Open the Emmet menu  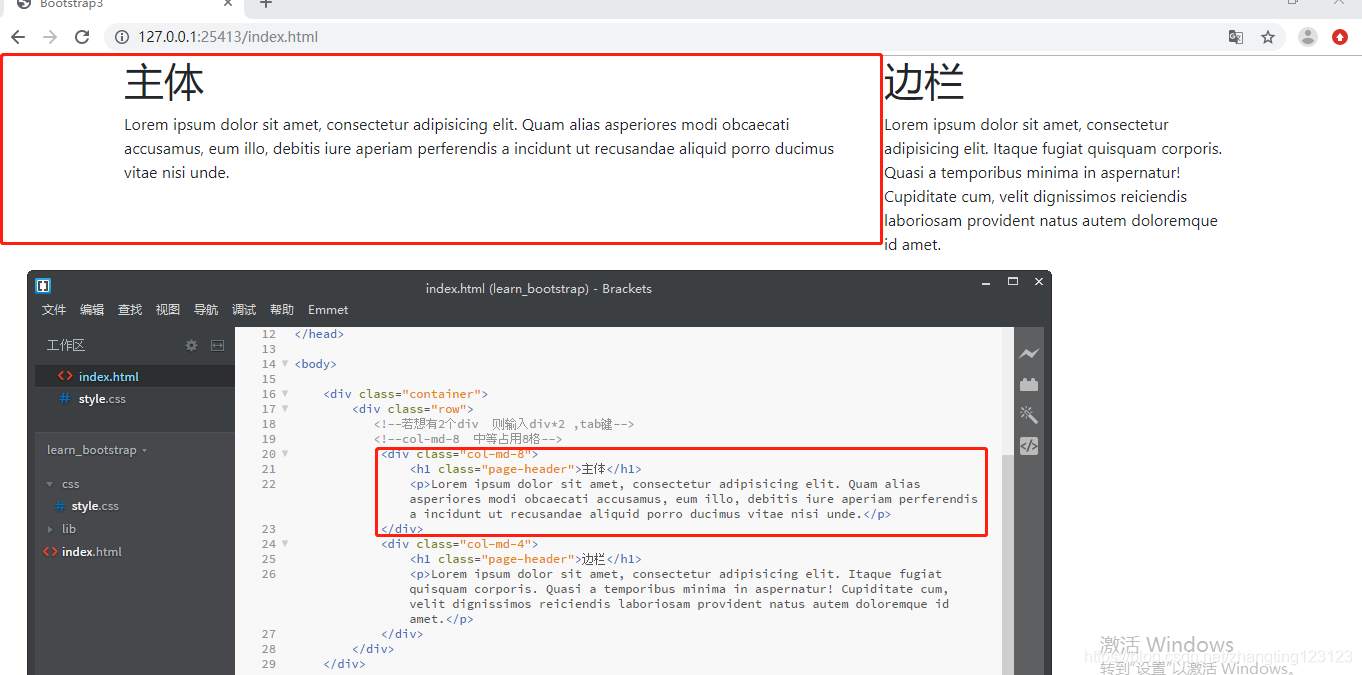point(328,310)
